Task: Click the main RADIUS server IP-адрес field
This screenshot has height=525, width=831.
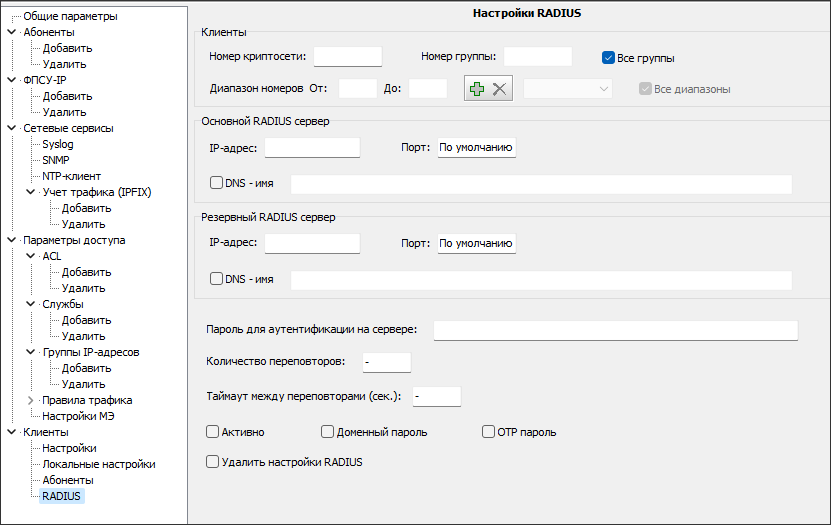Action: click(312, 148)
